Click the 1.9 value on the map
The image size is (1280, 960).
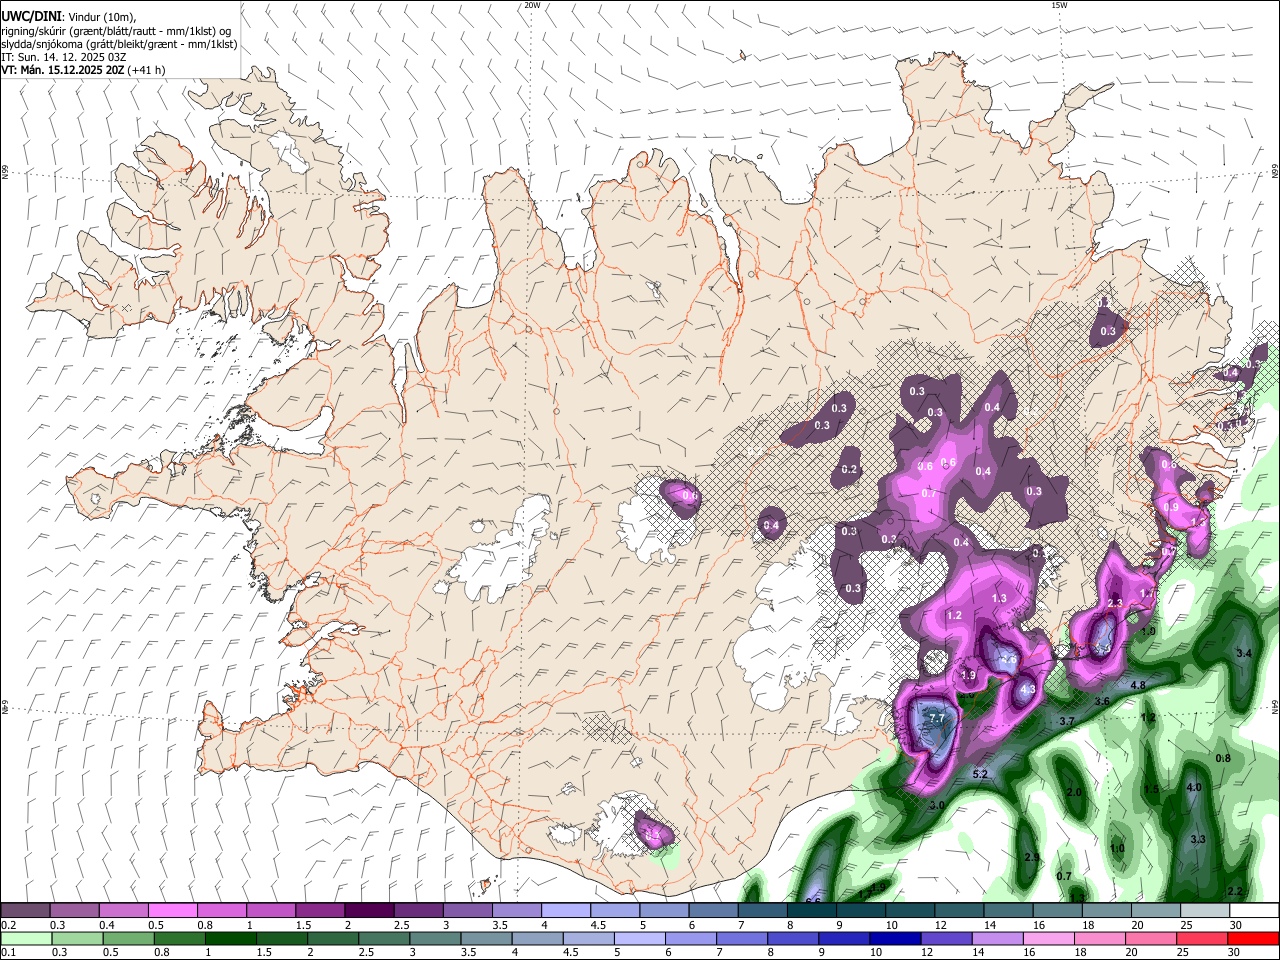968,676
